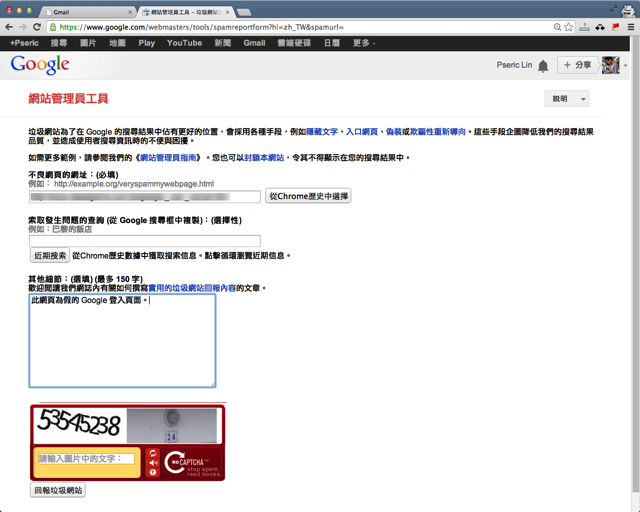This screenshot has height=512, width=640.
Task: Bookmark page with the star icon
Action: pyautogui.click(x=569, y=27)
